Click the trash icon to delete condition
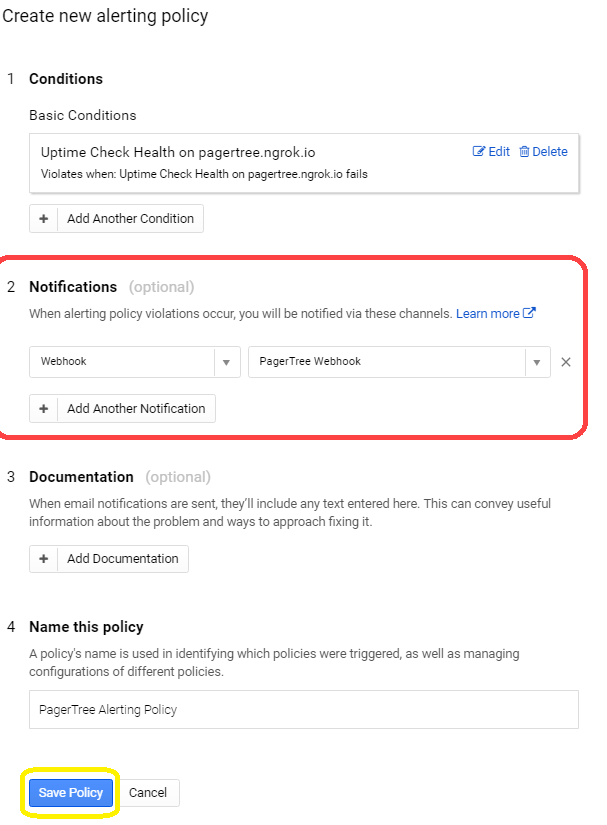 point(524,152)
